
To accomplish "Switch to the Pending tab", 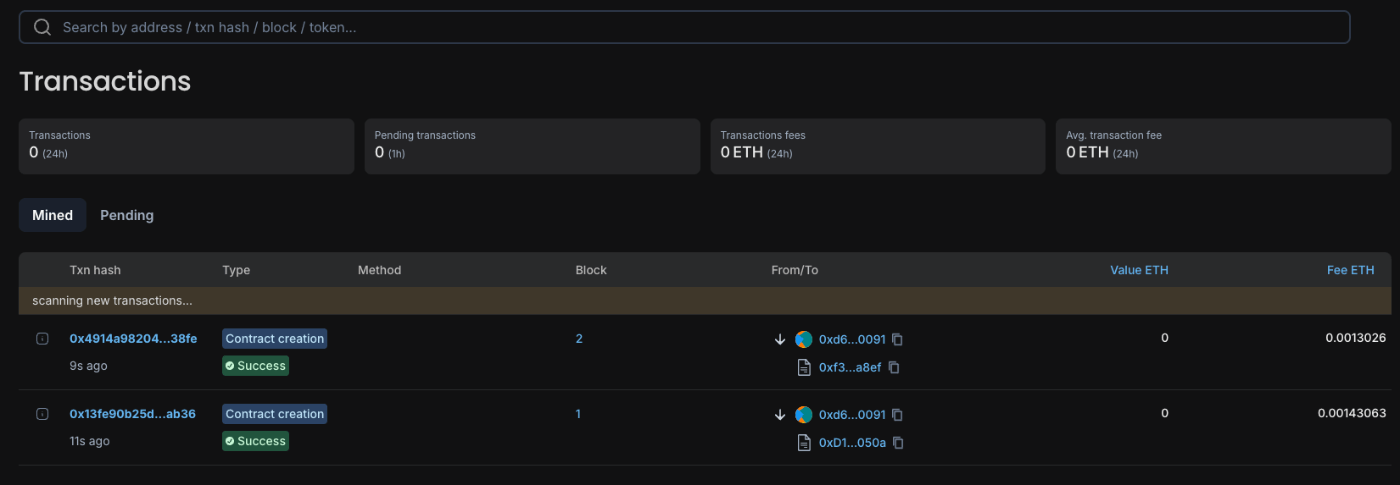I will click(x=127, y=215).
